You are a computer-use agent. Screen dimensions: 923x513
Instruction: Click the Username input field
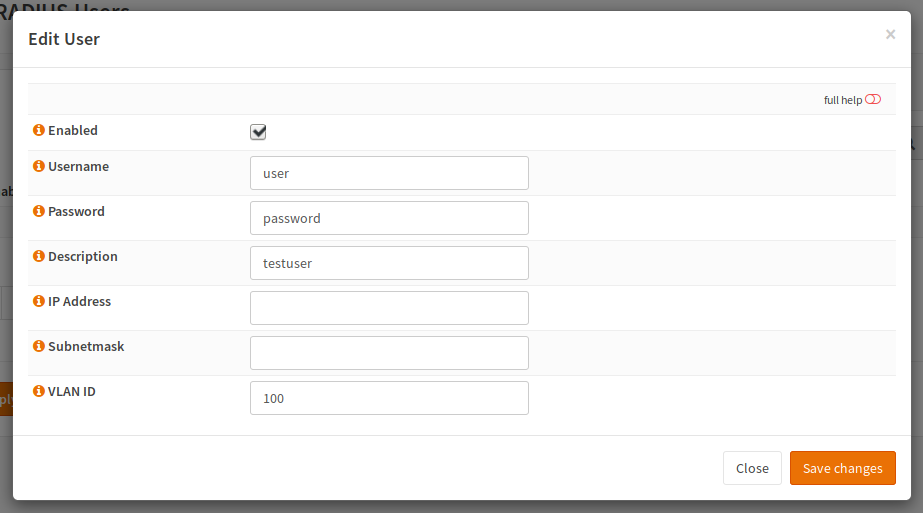(x=389, y=173)
